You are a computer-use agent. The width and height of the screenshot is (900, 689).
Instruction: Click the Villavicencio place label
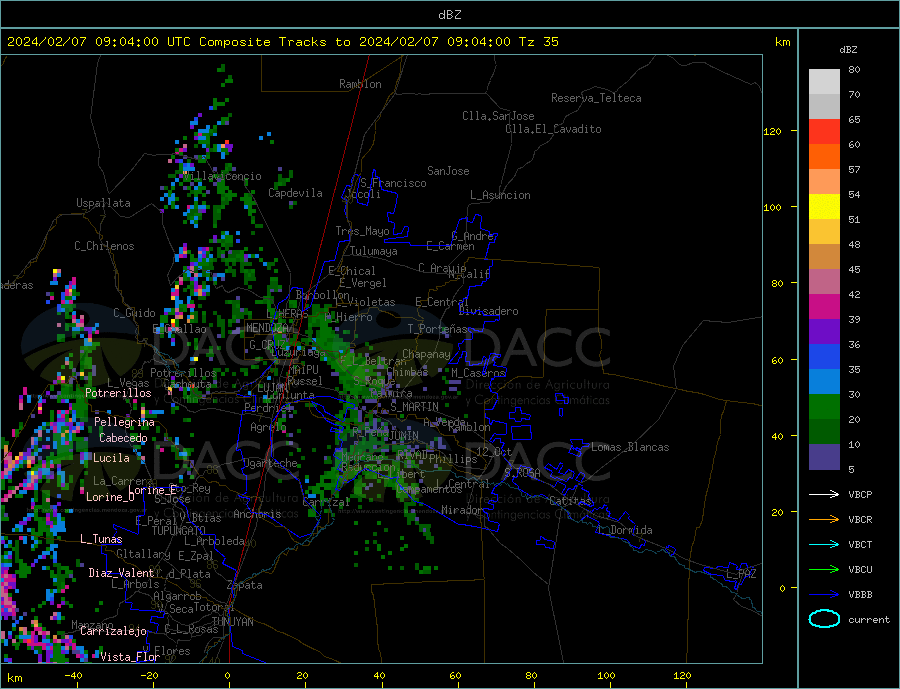222,176
